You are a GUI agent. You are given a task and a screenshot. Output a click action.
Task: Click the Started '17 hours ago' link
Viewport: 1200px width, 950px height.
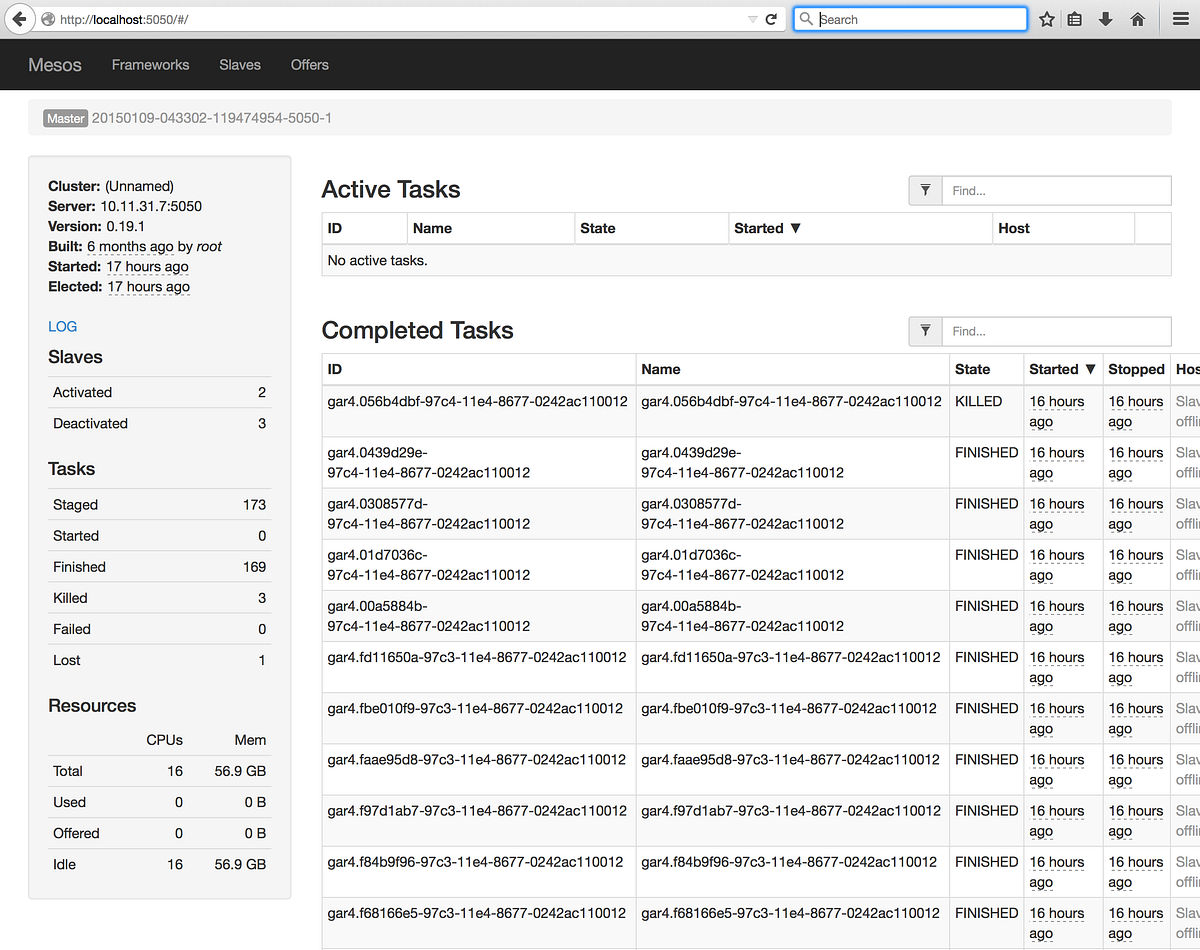(x=147, y=267)
